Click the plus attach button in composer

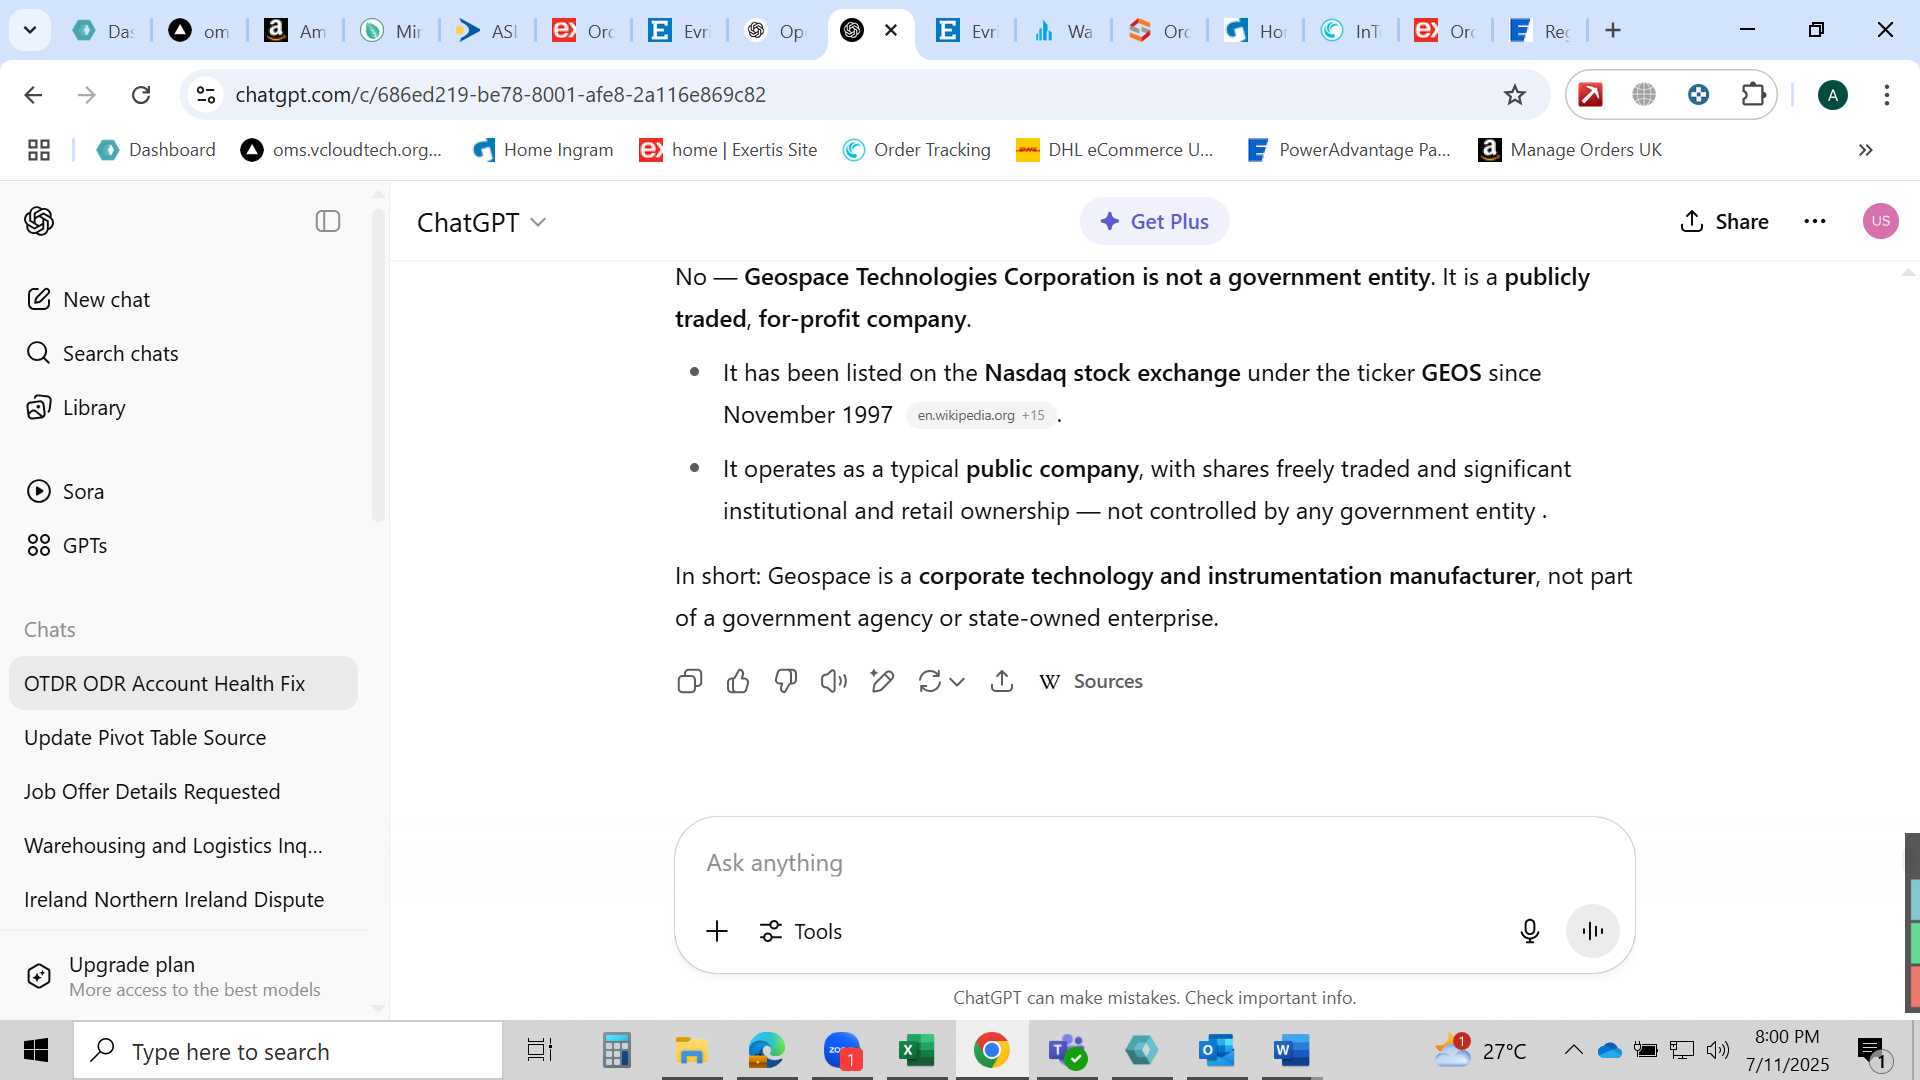717,931
